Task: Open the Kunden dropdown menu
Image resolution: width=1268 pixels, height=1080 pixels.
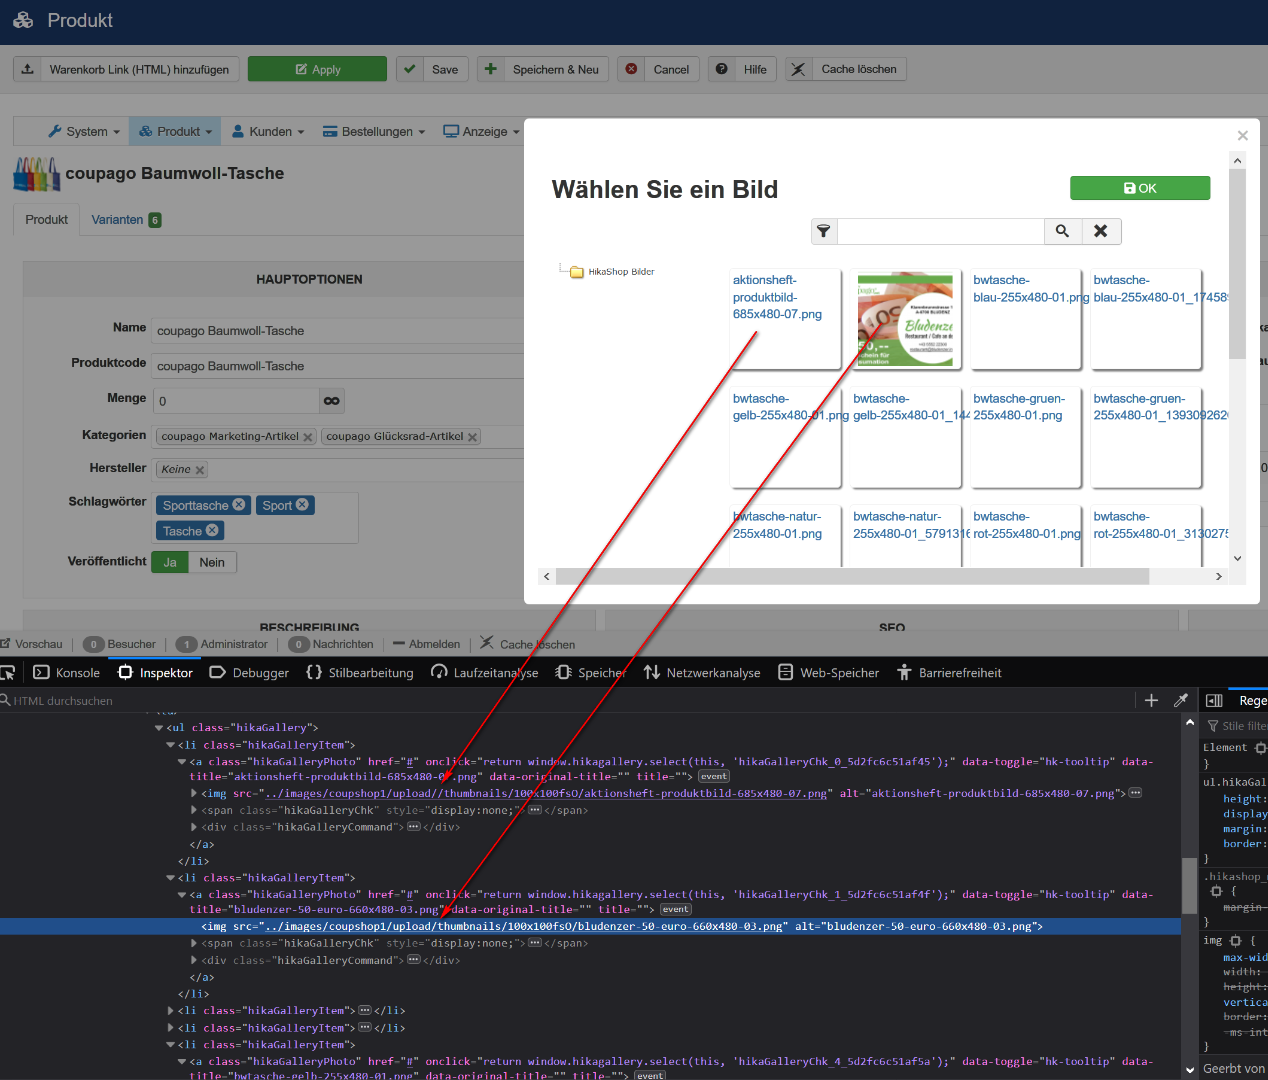Action: tap(268, 131)
